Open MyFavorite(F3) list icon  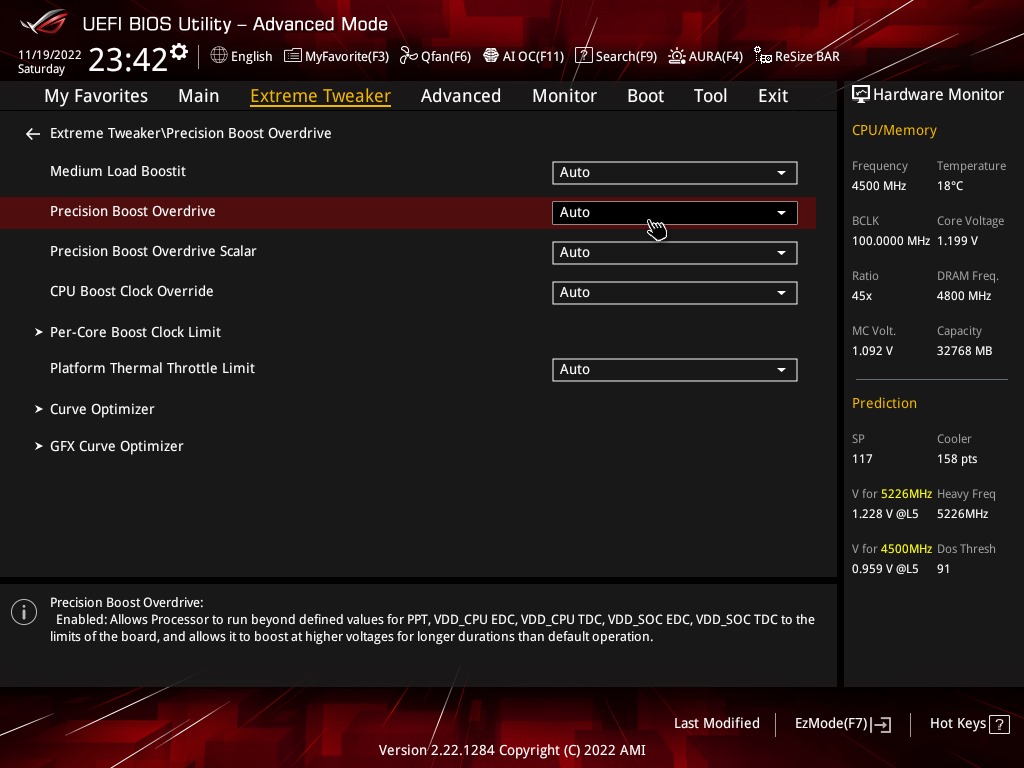[293, 56]
